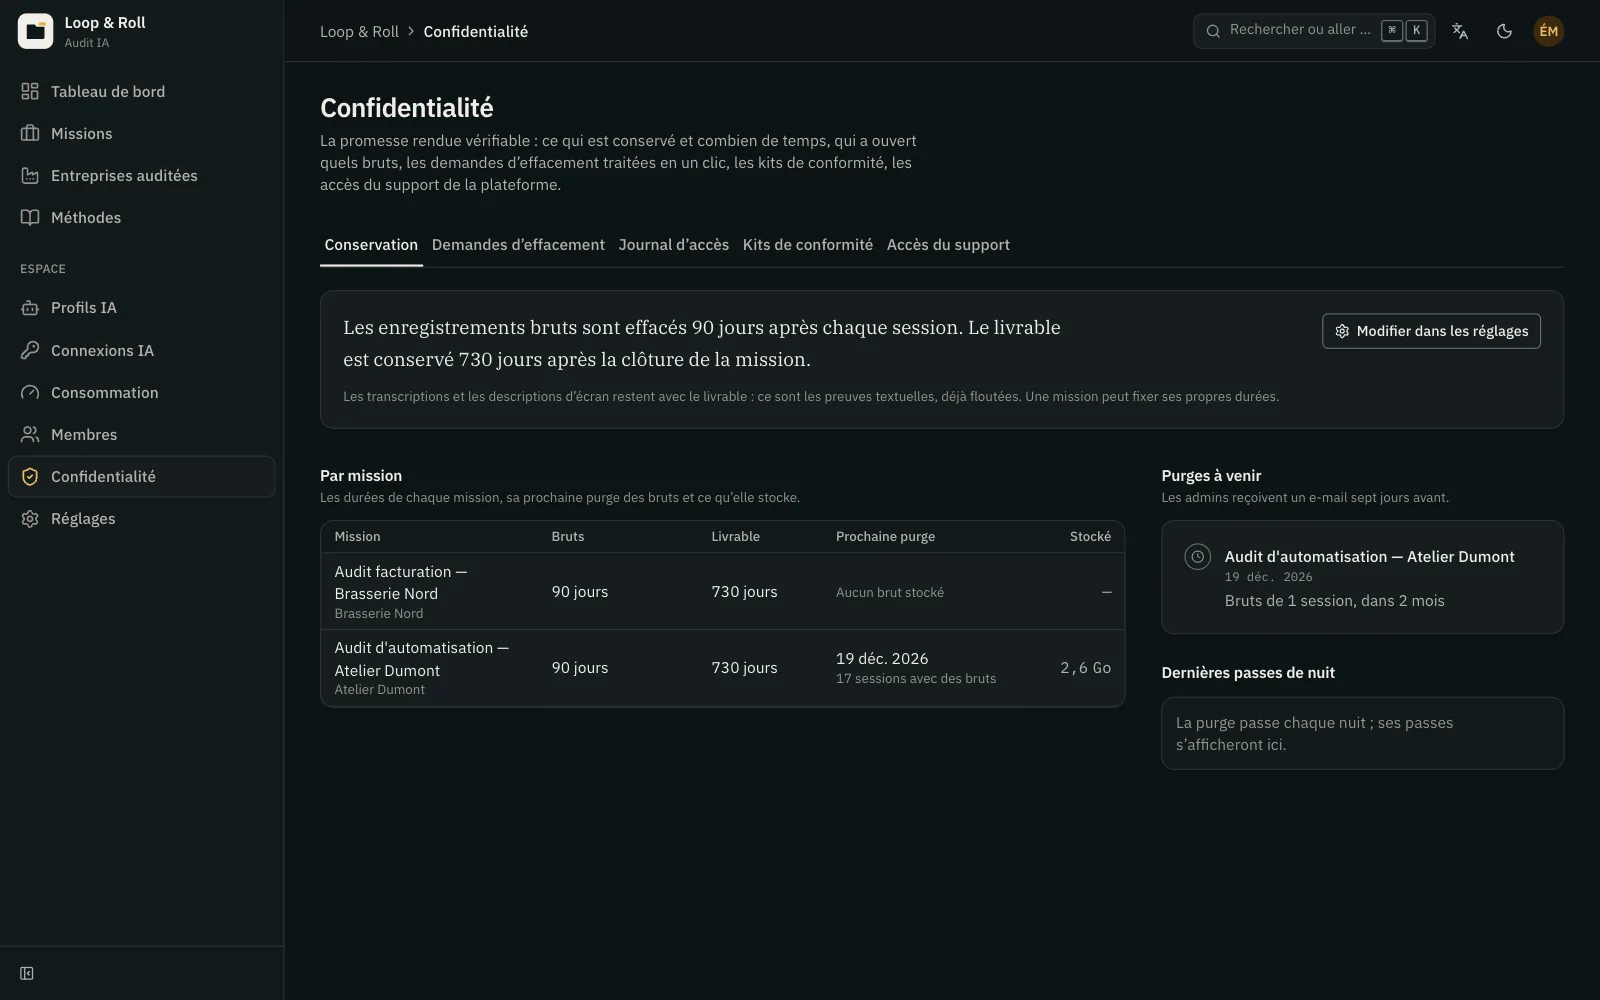Click the Entreprises auditées factory icon

[30, 176]
